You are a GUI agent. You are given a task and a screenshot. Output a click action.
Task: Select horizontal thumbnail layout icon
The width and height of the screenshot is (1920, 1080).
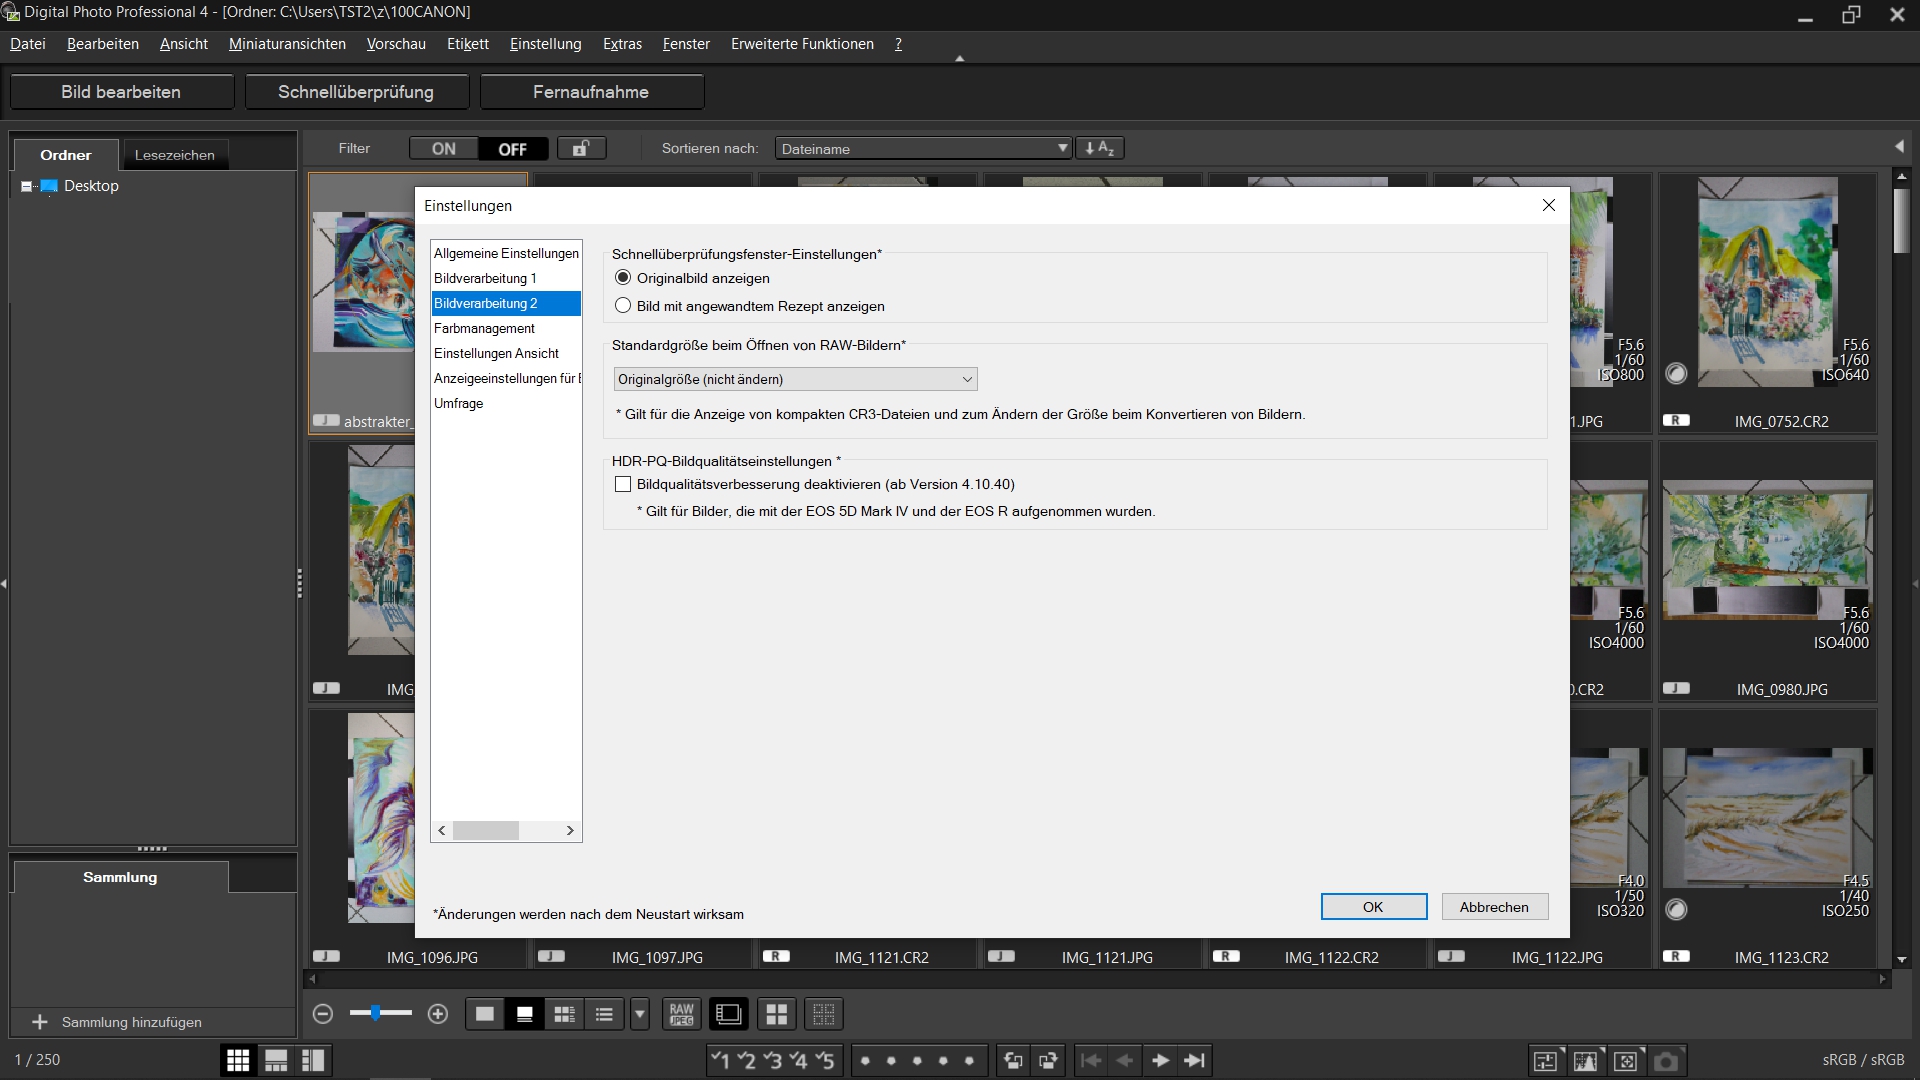click(x=276, y=1060)
